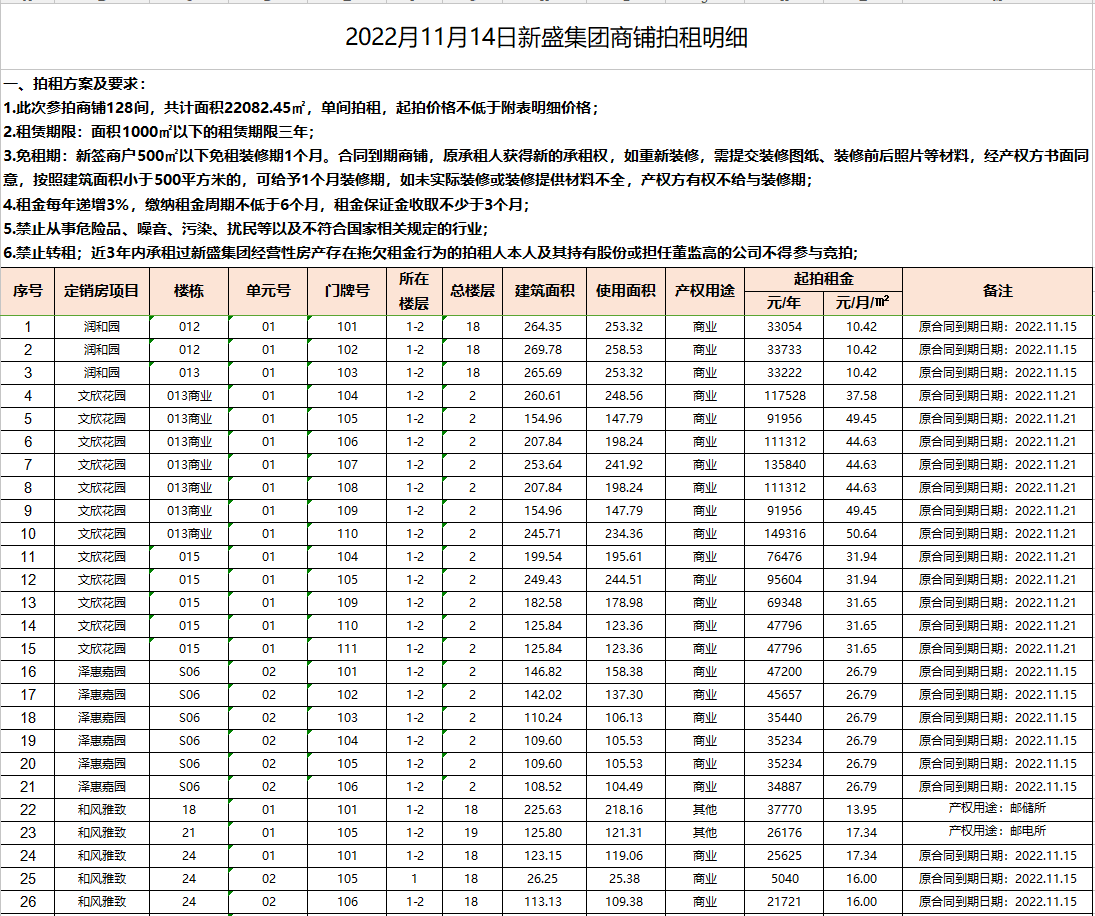Click the title cell 2022年11月14日新盛集团商铺拍租明细
The image size is (1095, 916).
[546, 38]
